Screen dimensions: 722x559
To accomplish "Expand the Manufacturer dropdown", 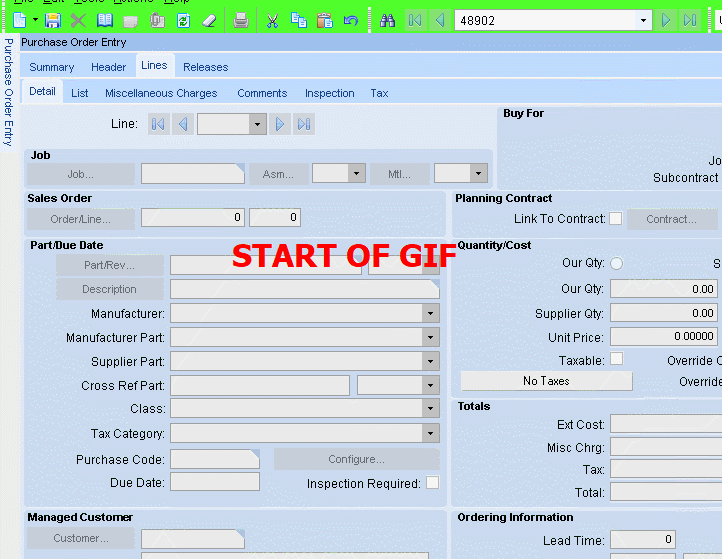I will tap(430, 313).
